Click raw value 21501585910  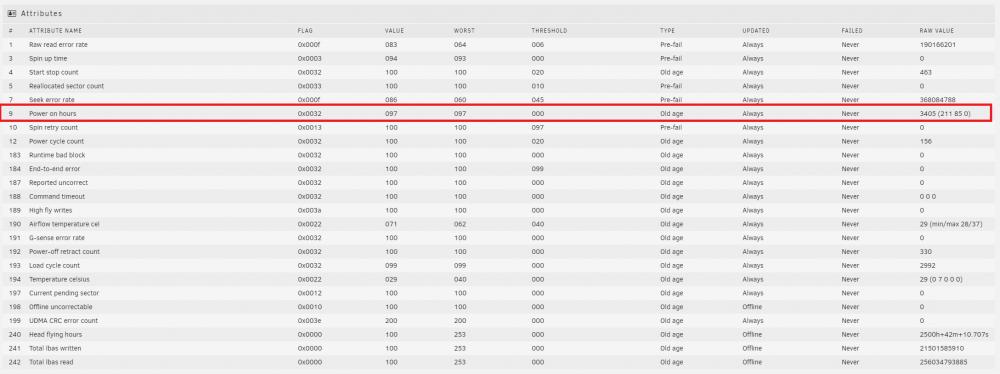941,348
